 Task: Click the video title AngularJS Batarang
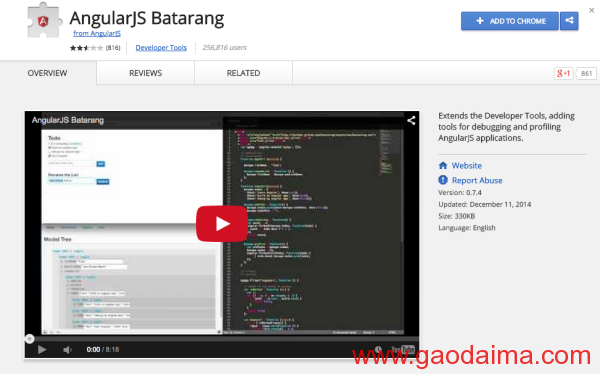(x=68, y=120)
